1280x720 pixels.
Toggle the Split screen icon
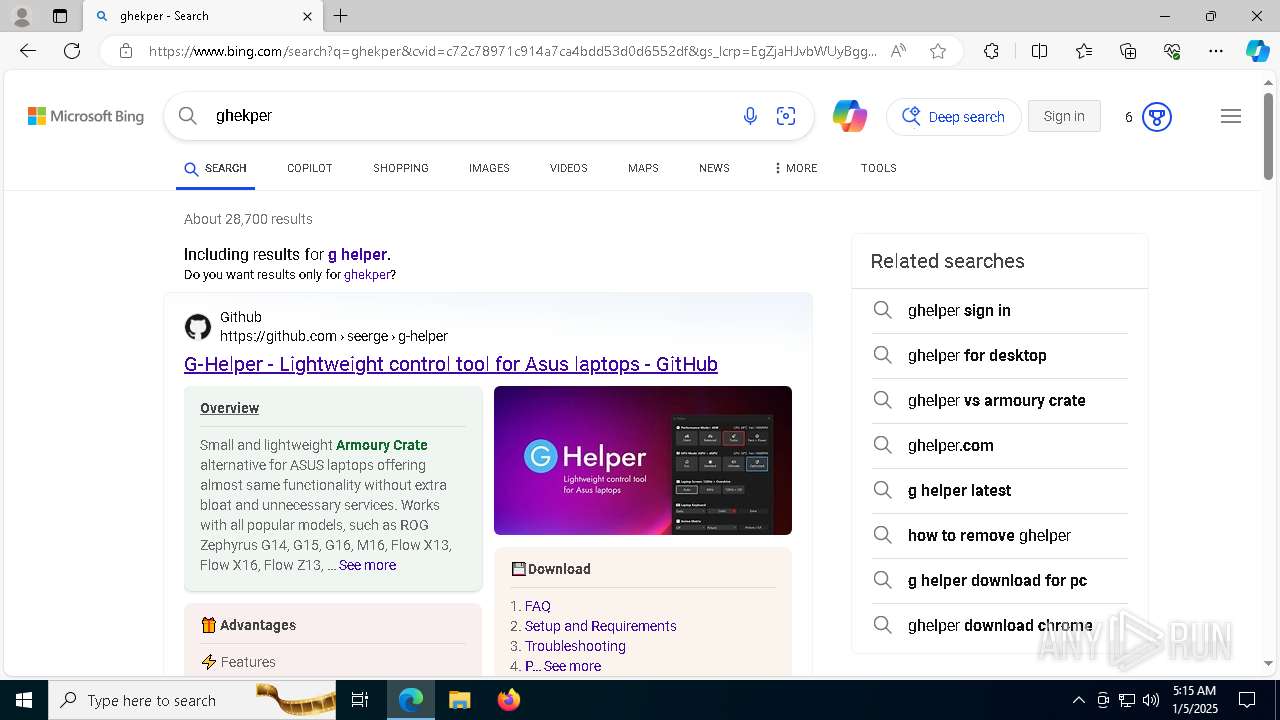pyautogui.click(x=1039, y=51)
